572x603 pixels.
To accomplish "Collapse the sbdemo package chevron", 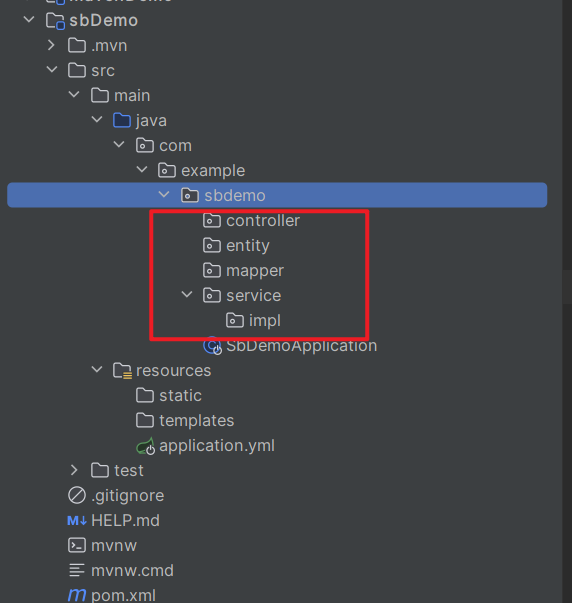I will click(x=164, y=195).
